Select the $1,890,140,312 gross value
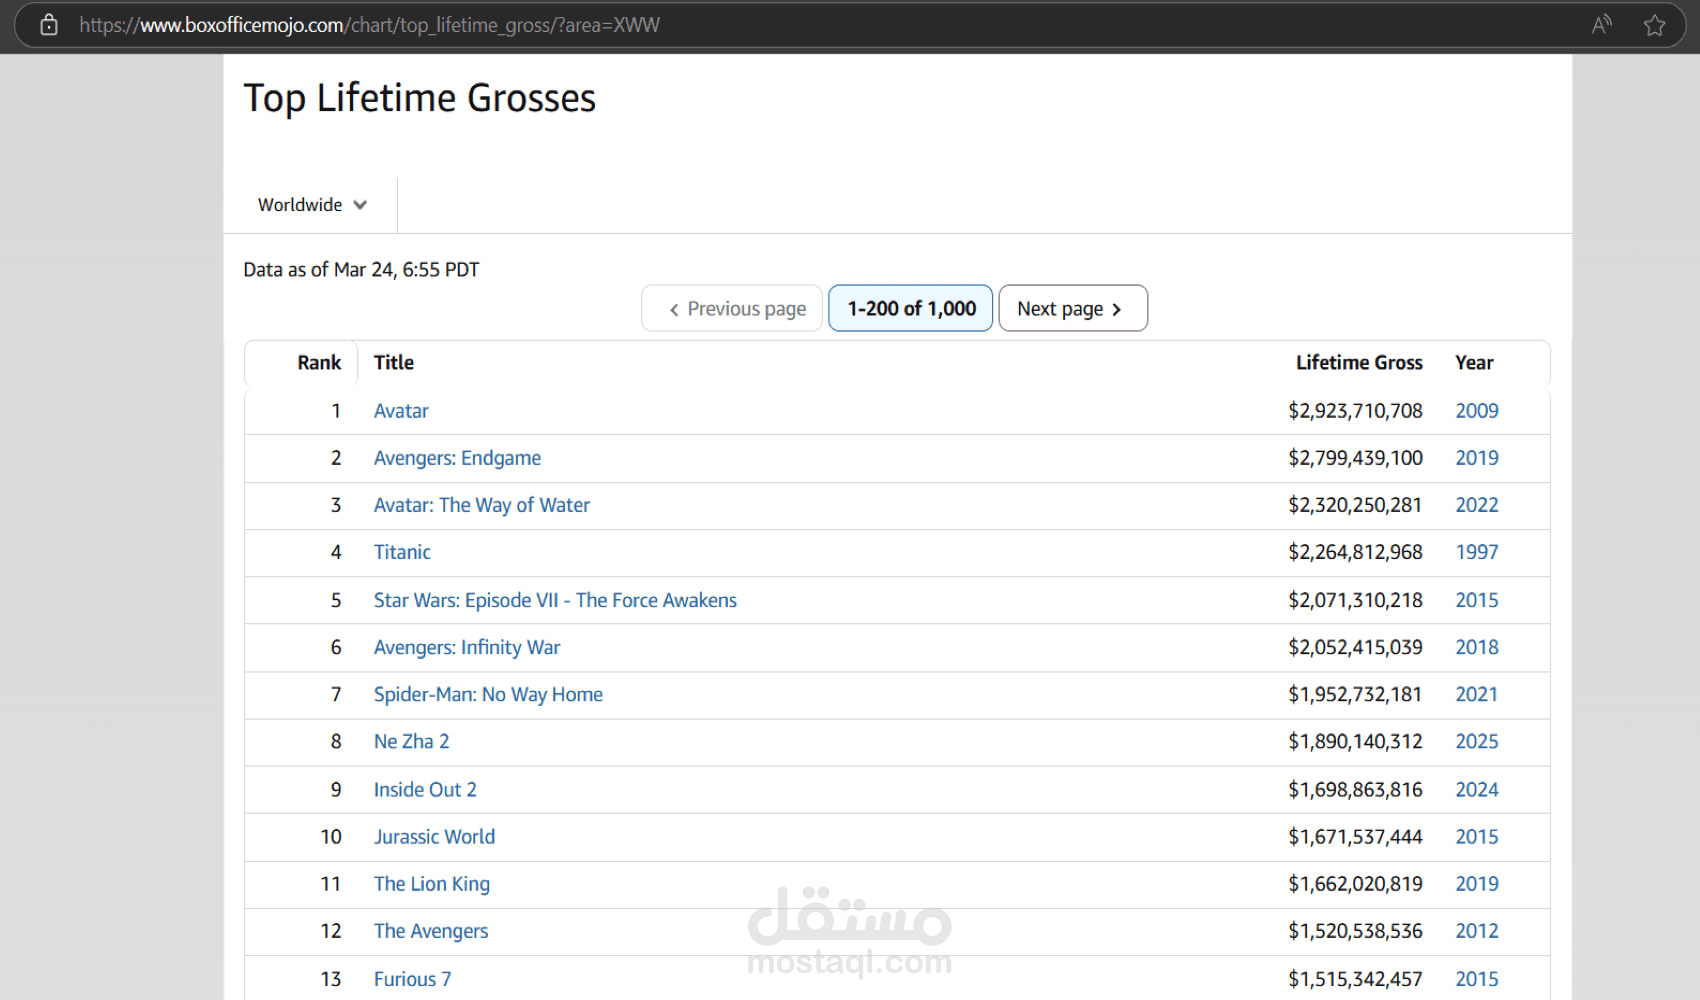 1355,741
